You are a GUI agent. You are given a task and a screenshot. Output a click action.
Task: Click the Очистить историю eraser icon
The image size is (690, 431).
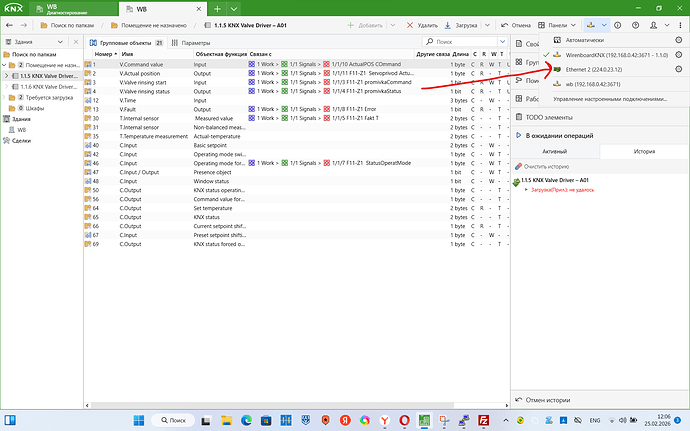pyautogui.click(x=518, y=166)
